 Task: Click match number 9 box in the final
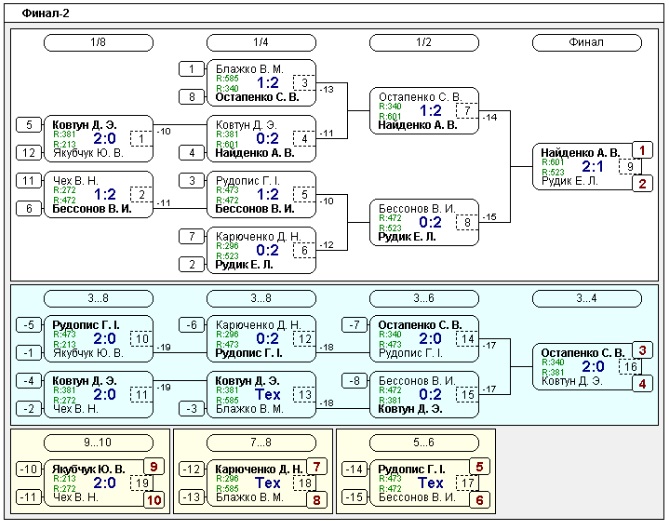coord(630,166)
